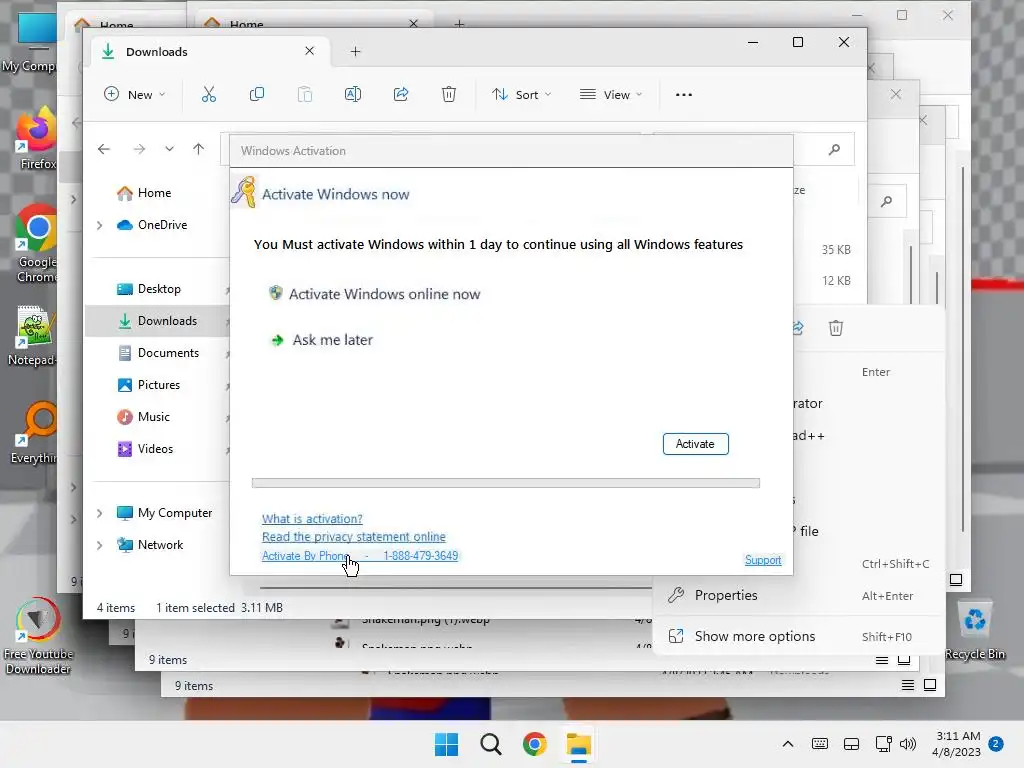Viewport: 1024px width, 768px height.
Task: Open the Sort dropdown
Action: click(x=521, y=95)
